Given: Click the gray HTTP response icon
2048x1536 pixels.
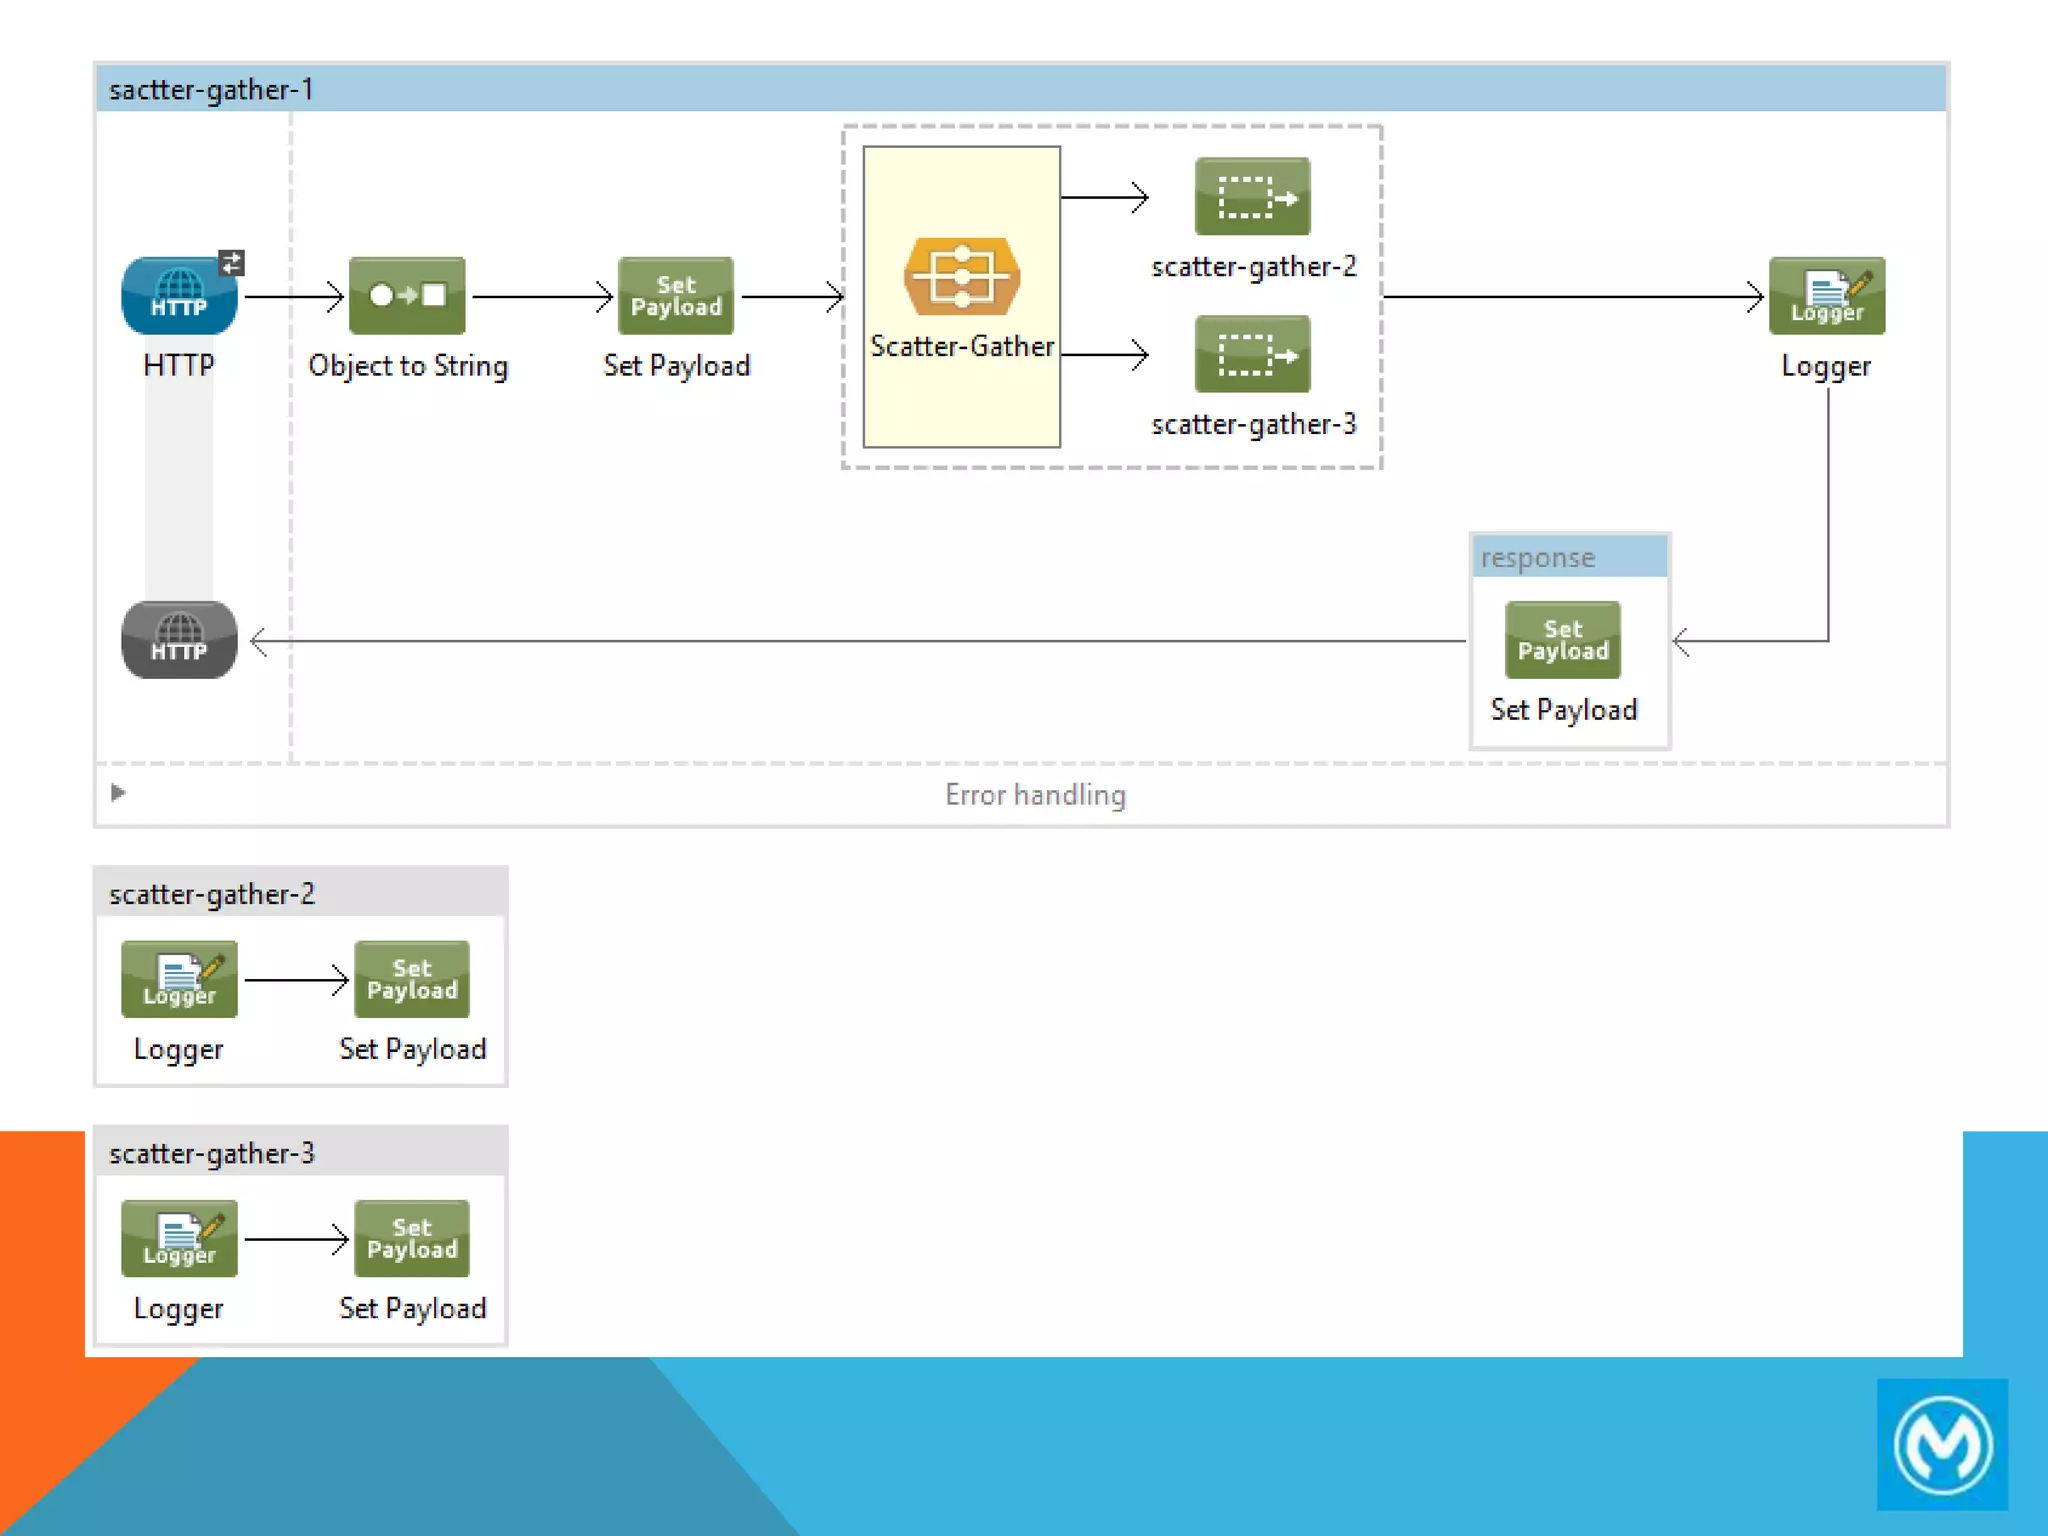Looking at the screenshot, I should (x=179, y=640).
